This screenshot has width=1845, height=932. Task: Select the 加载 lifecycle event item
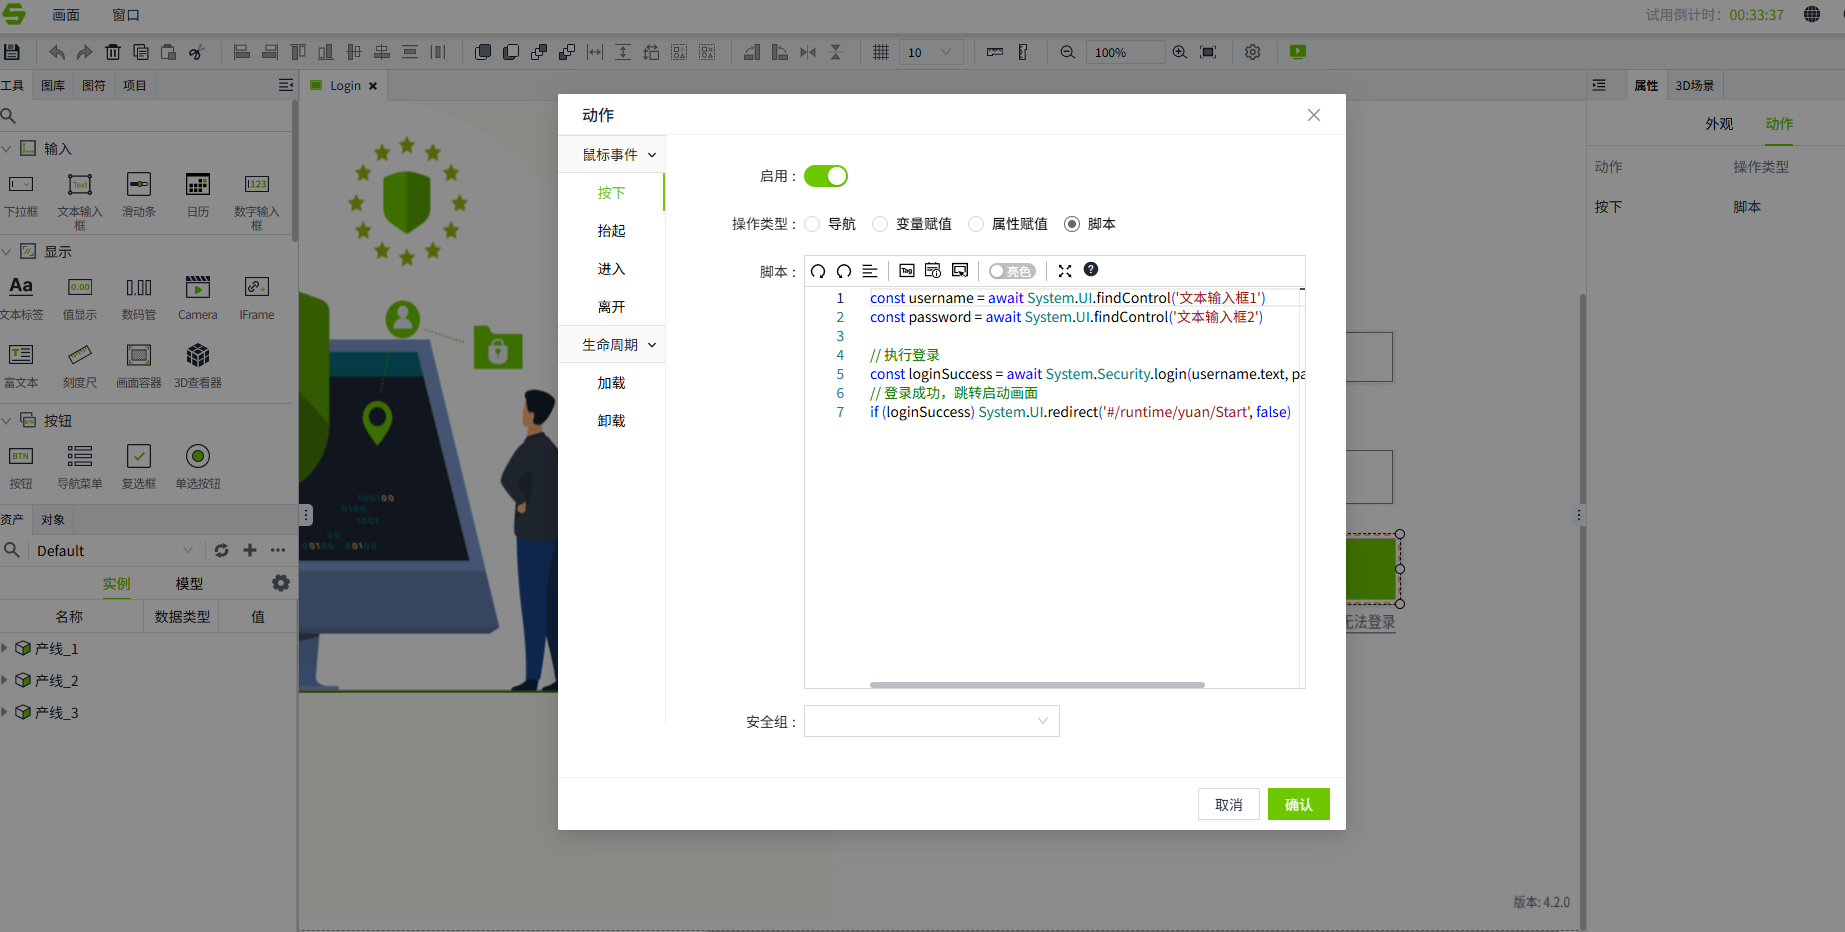click(611, 383)
